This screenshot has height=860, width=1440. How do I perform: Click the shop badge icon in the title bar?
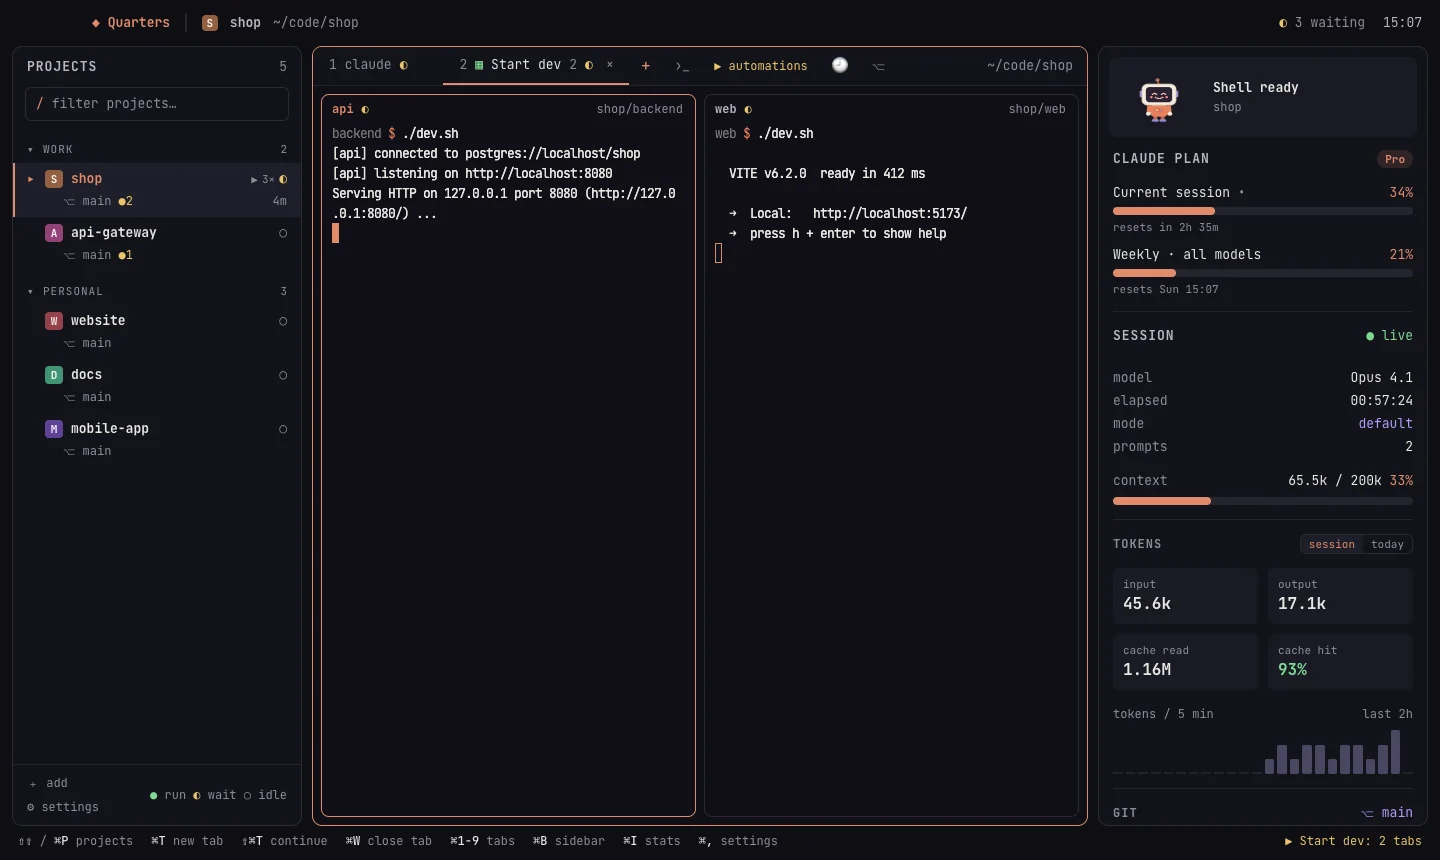[210, 23]
